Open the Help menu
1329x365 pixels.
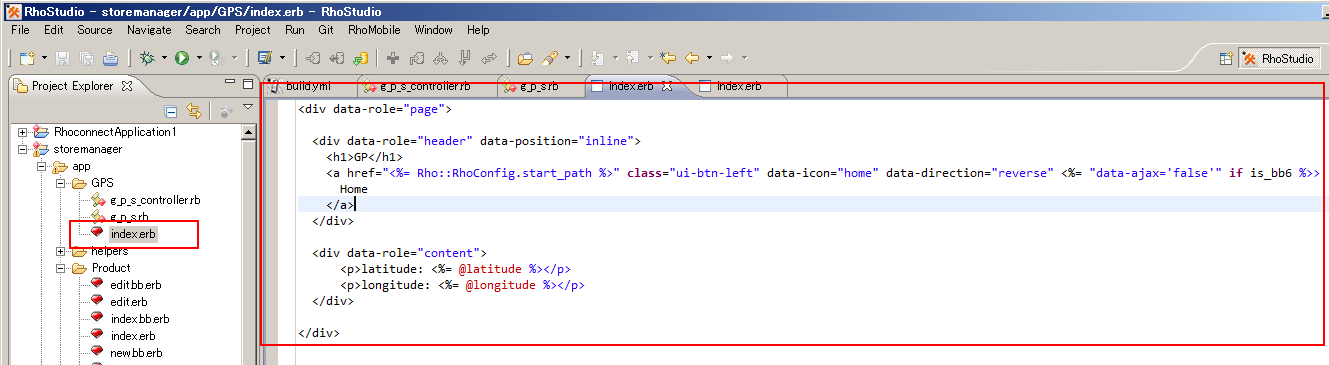(x=478, y=30)
